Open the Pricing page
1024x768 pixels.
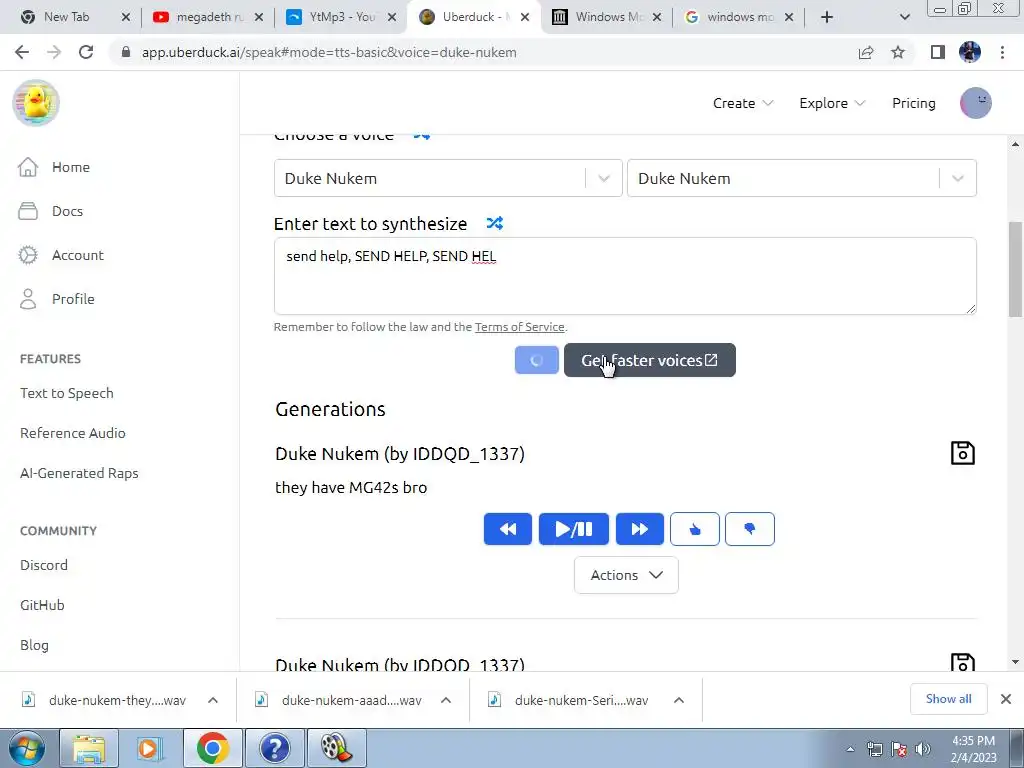tap(914, 103)
